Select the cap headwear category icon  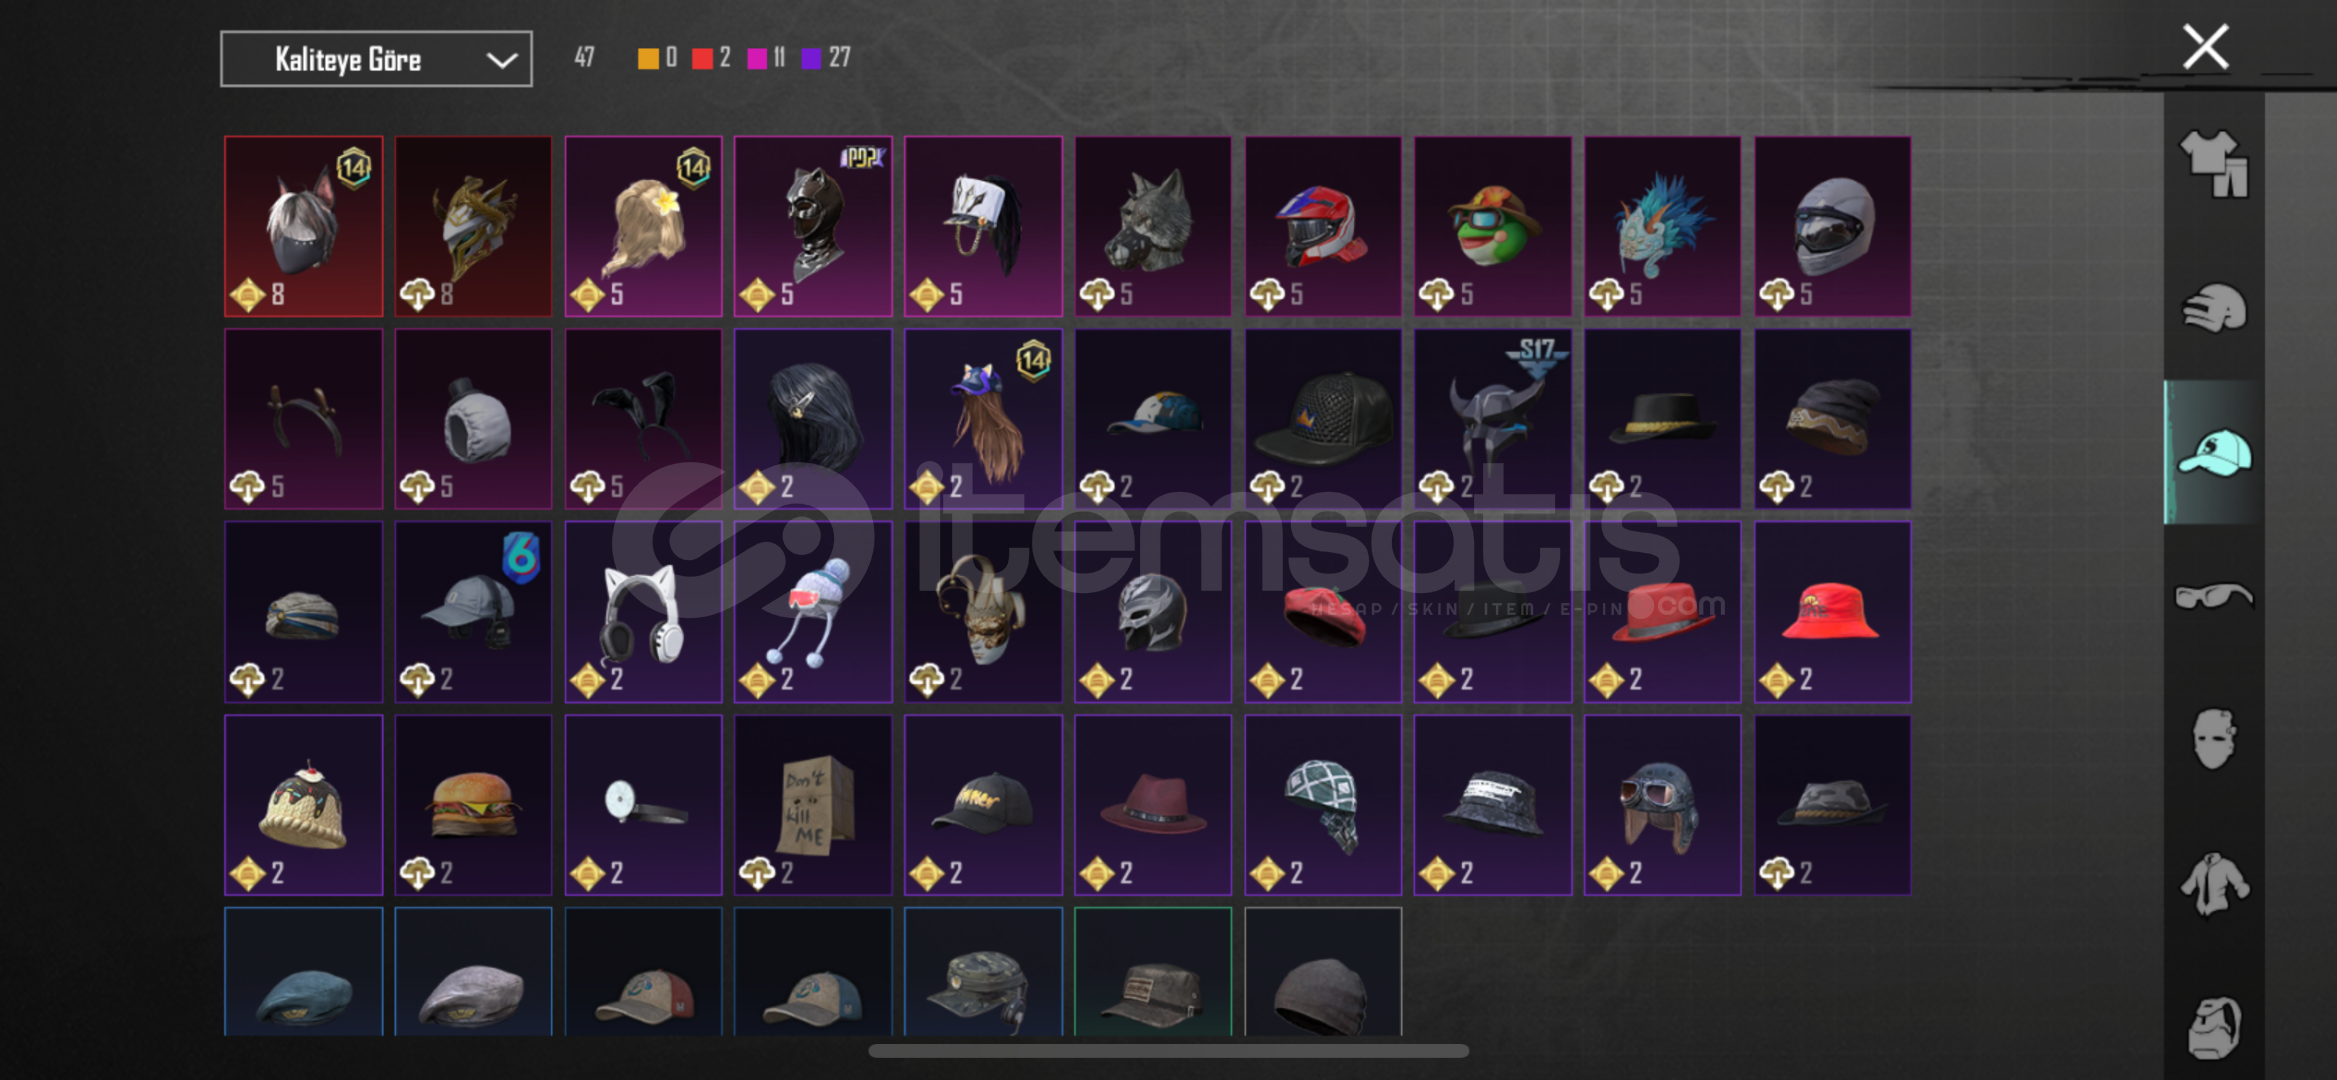pyautogui.click(x=2214, y=453)
